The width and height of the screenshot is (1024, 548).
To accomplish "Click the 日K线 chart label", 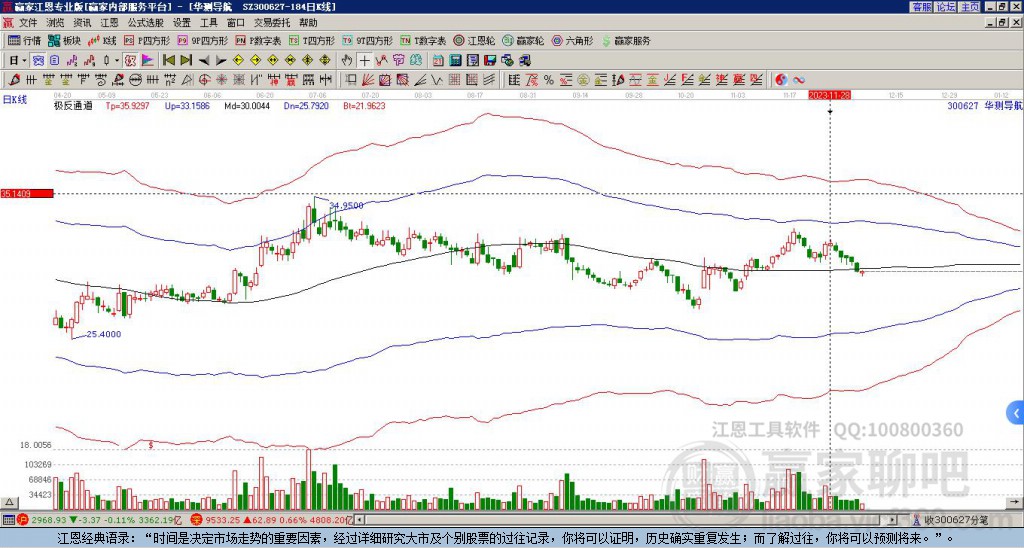I will (14, 99).
